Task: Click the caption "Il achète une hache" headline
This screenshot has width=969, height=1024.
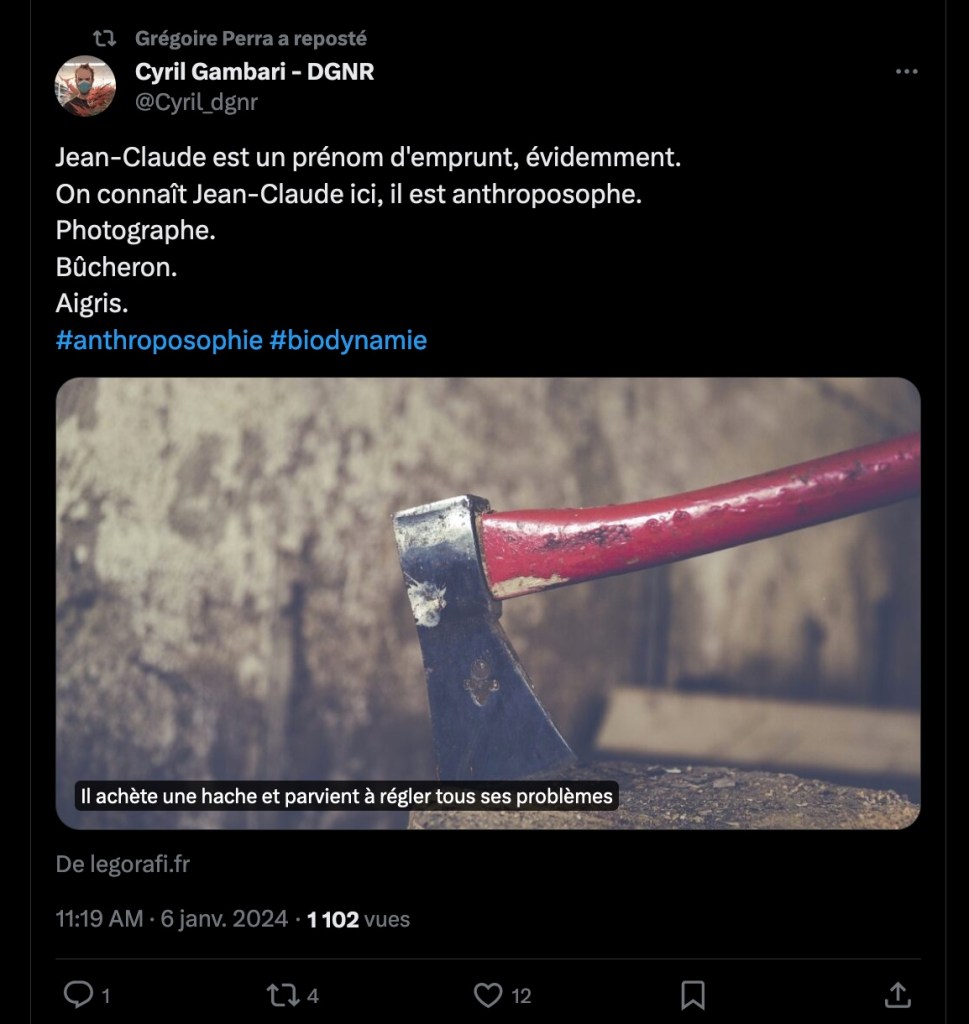Action: [346, 797]
